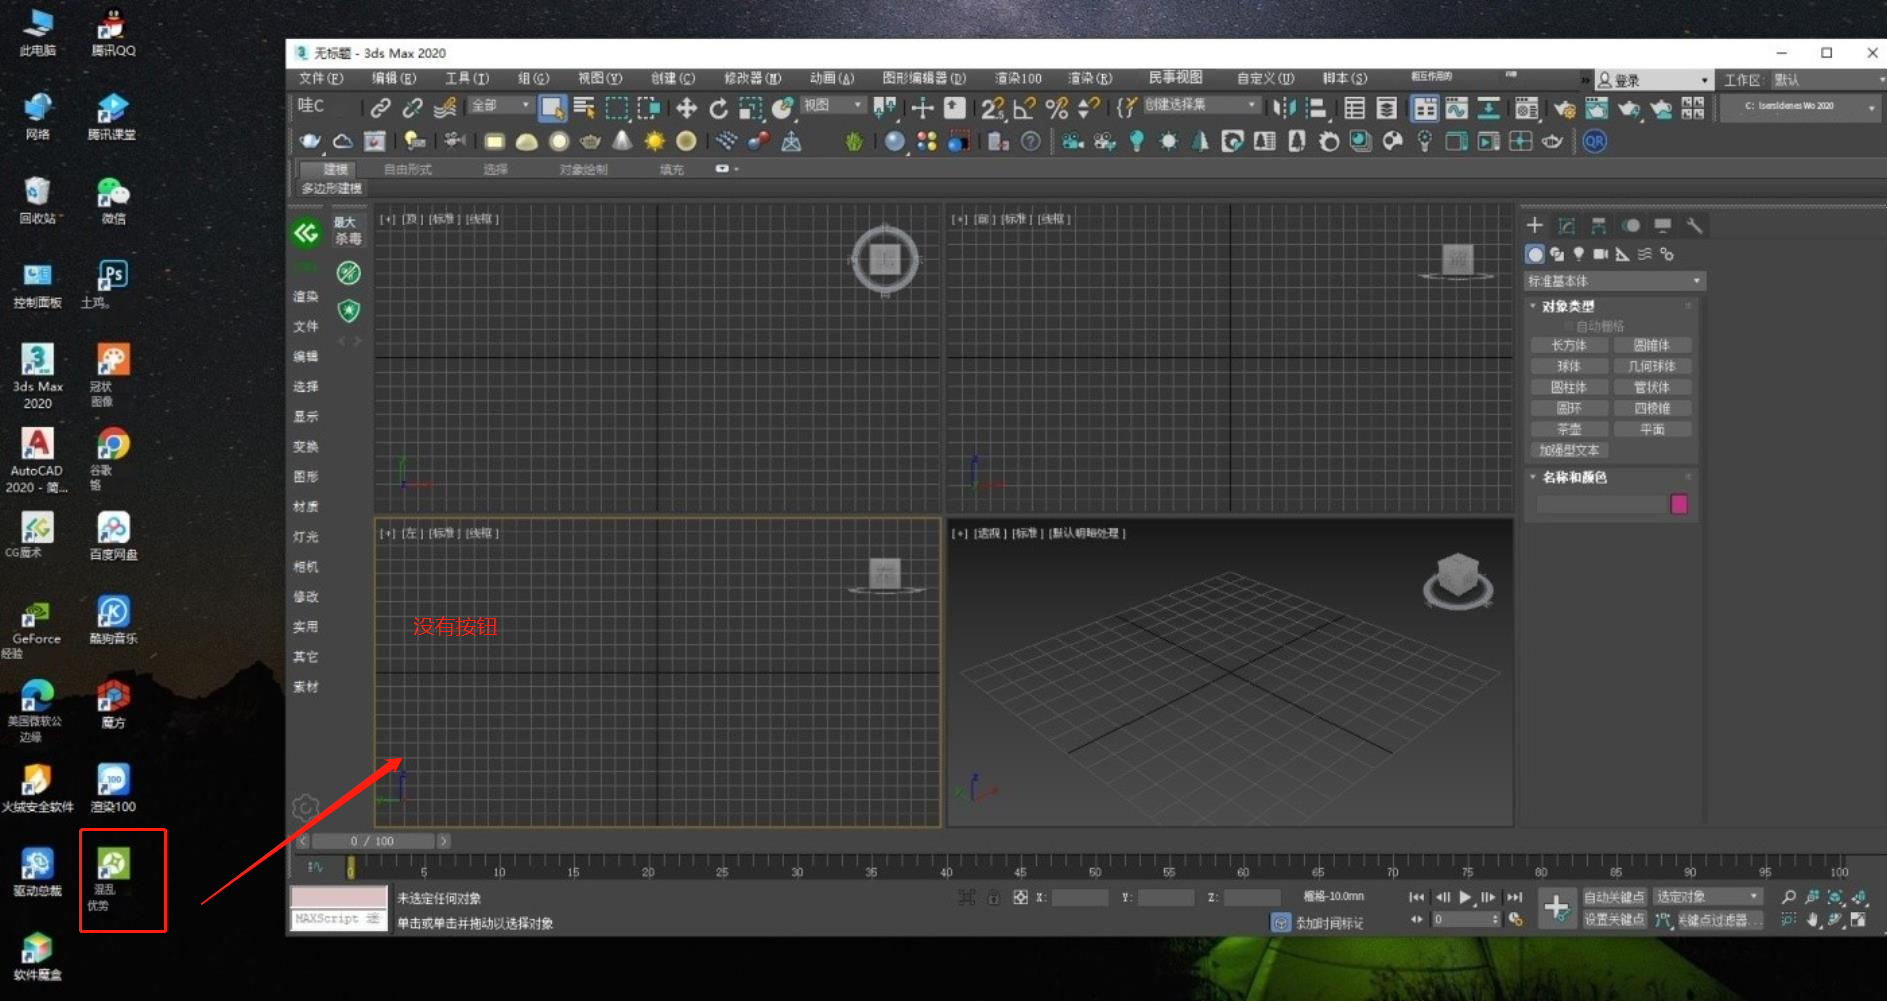Open the 文件(F) menu

(x=321, y=78)
